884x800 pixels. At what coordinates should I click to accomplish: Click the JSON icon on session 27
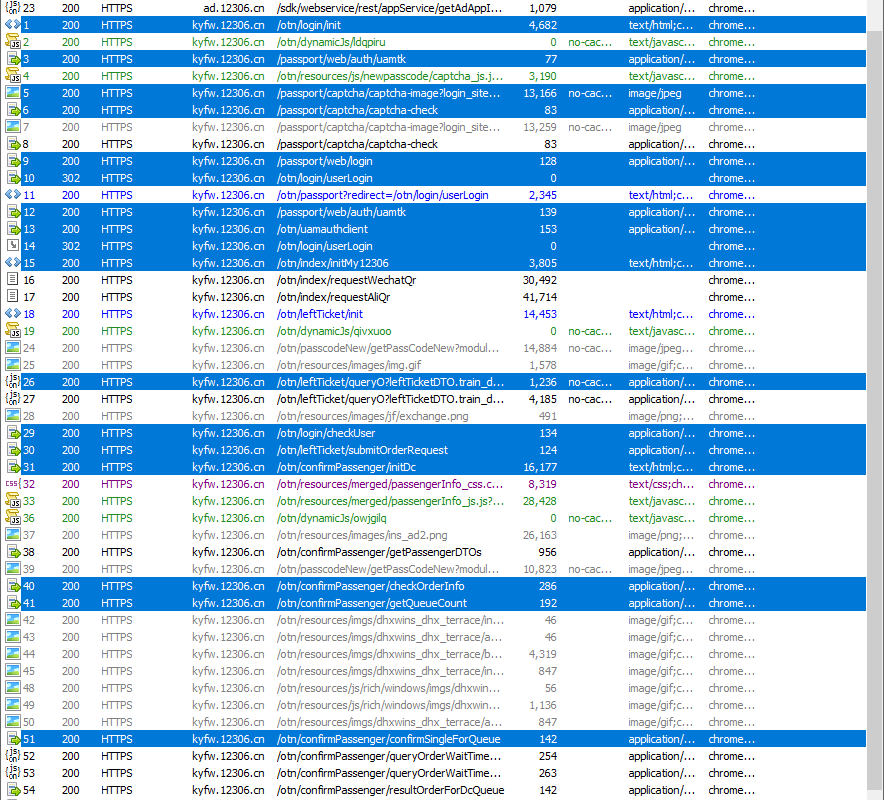(x=12, y=399)
